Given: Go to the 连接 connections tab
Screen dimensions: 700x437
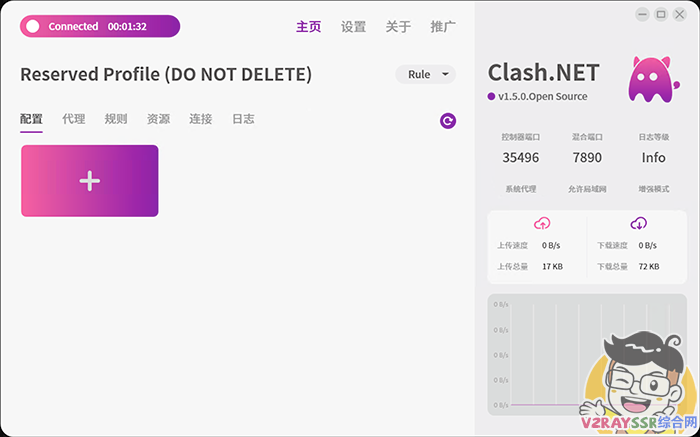Looking at the screenshot, I should pyautogui.click(x=201, y=119).
